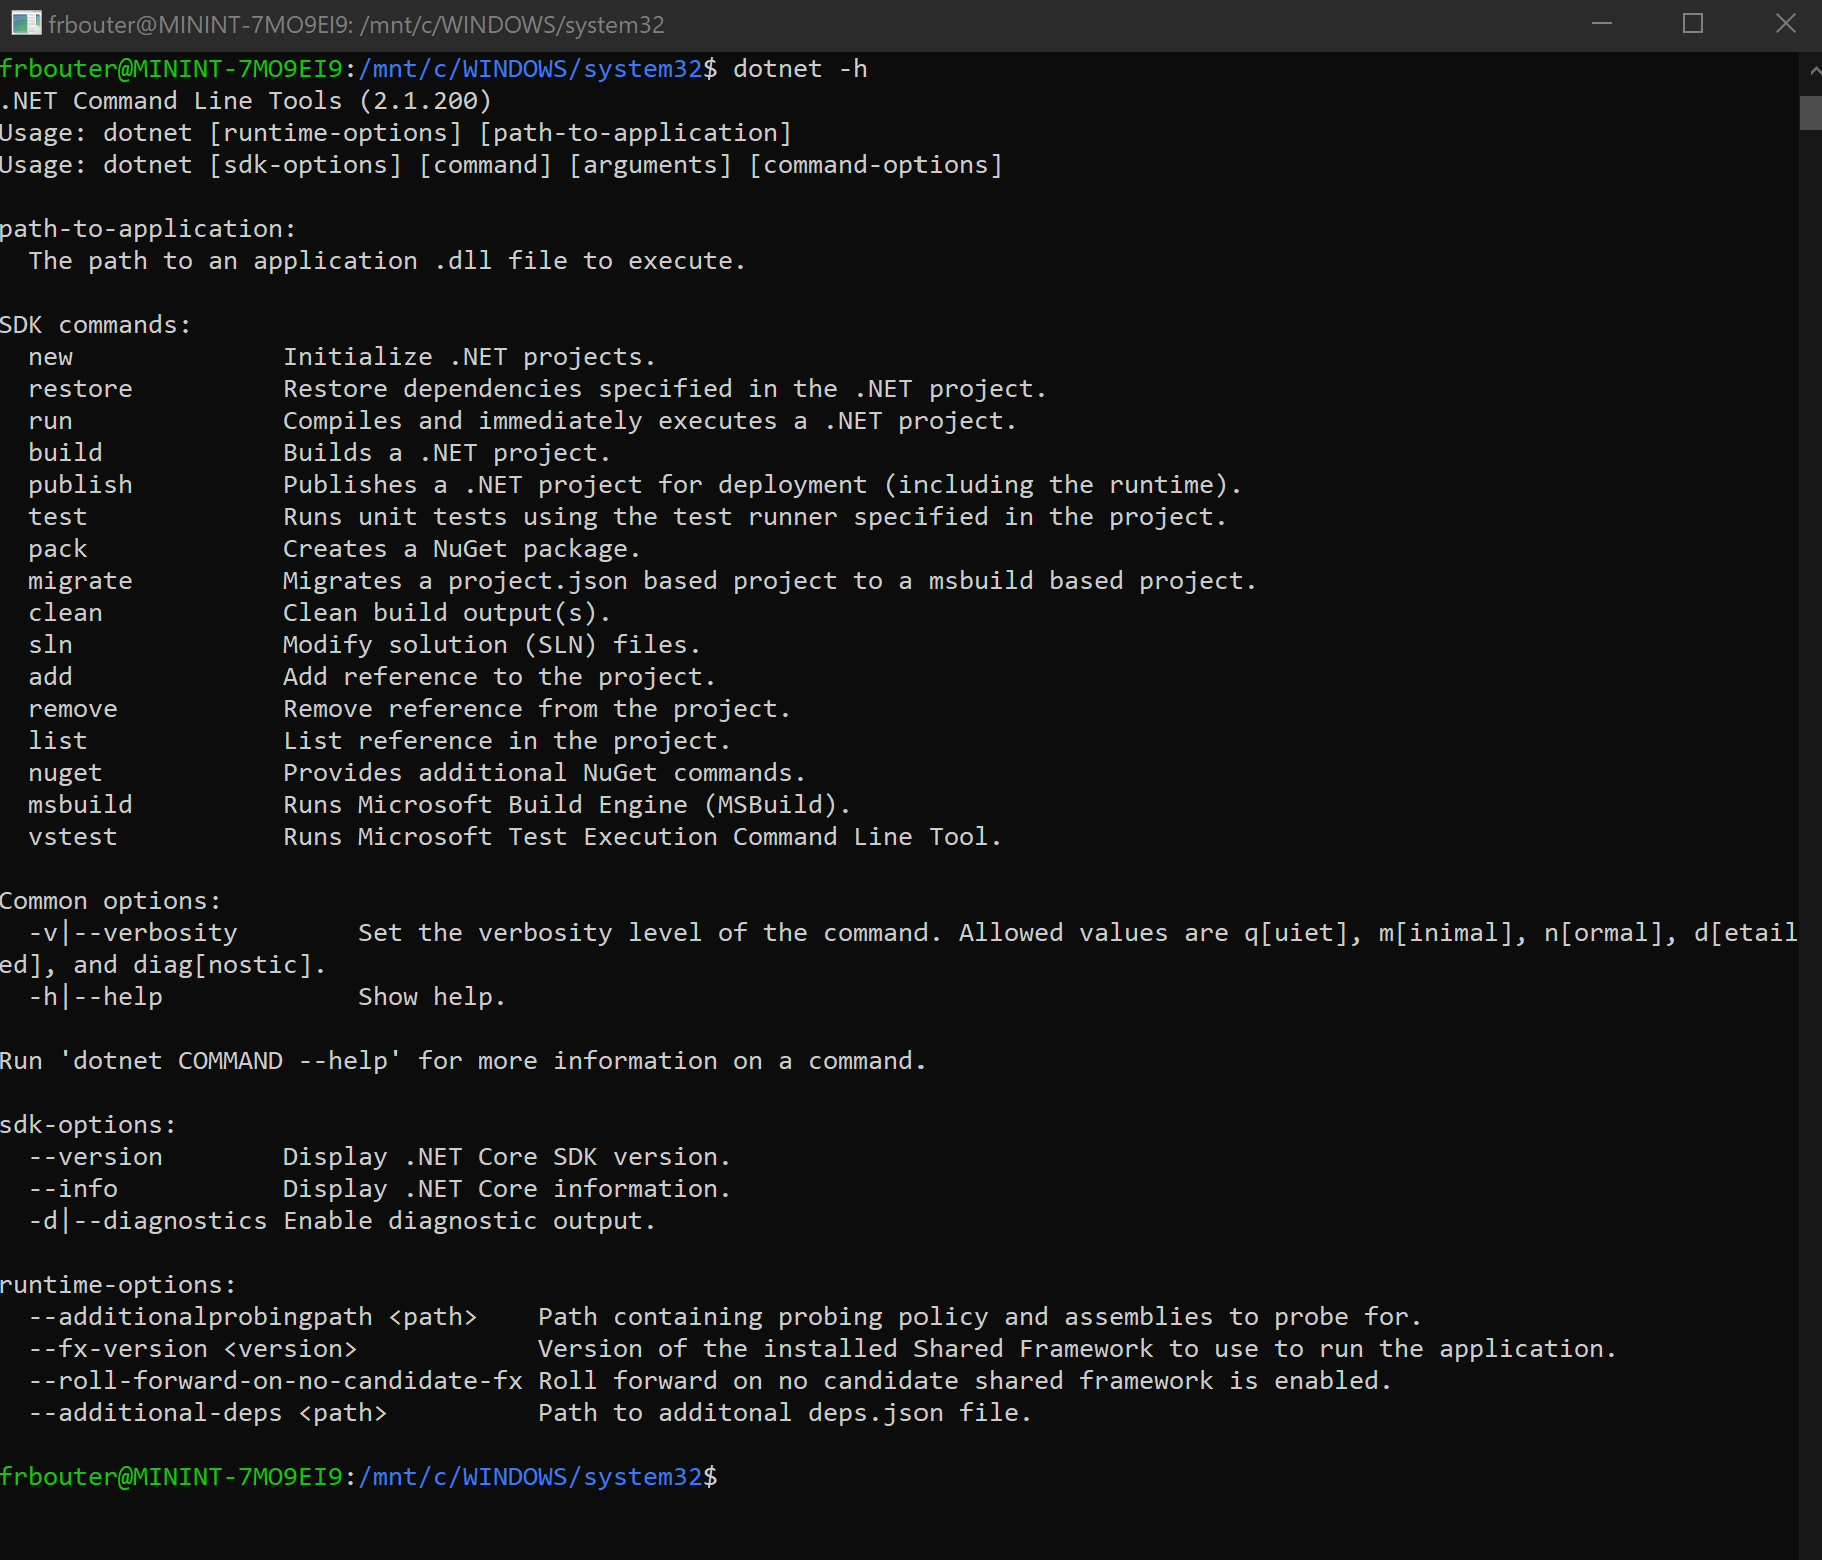1822x1560 pixels.
Task: Close the terminal window
Action: click(x=1785, y=23)
